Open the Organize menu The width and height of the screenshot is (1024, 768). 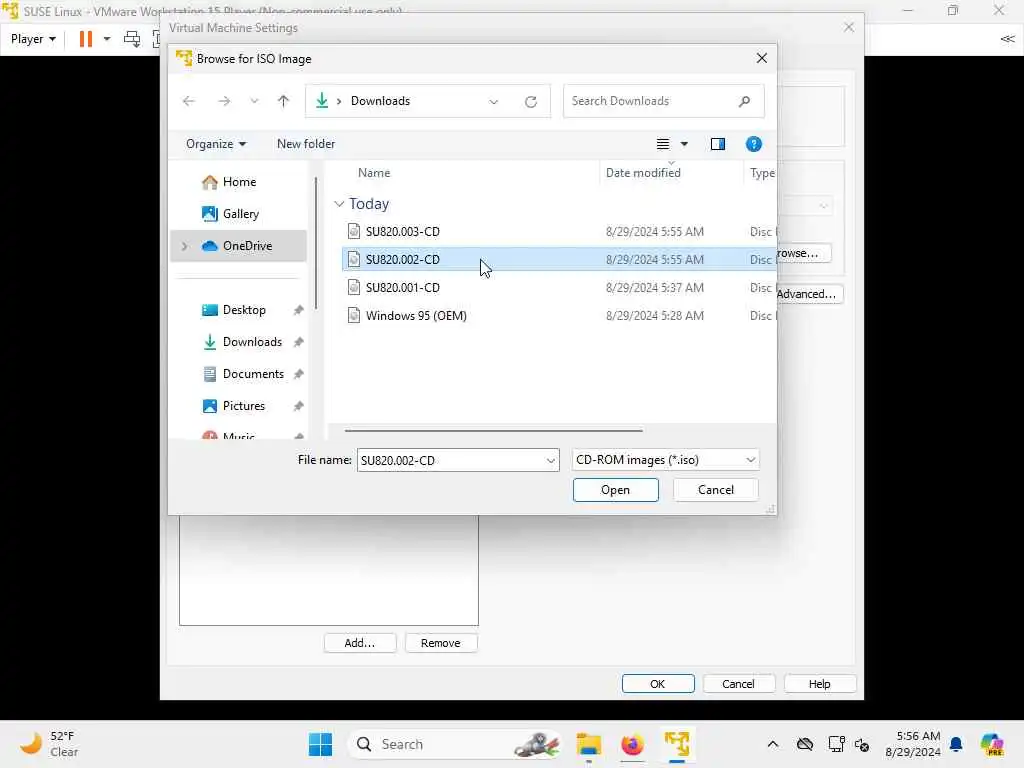tap(216, 144)
